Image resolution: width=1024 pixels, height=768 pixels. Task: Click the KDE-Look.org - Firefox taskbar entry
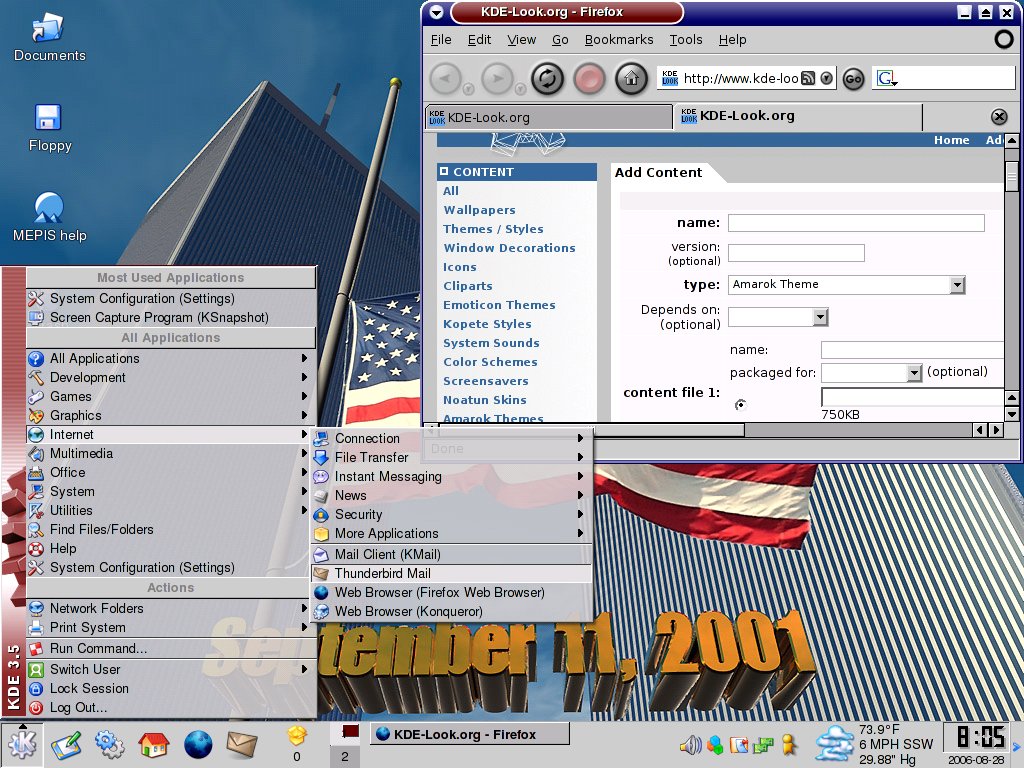(470, 734)
